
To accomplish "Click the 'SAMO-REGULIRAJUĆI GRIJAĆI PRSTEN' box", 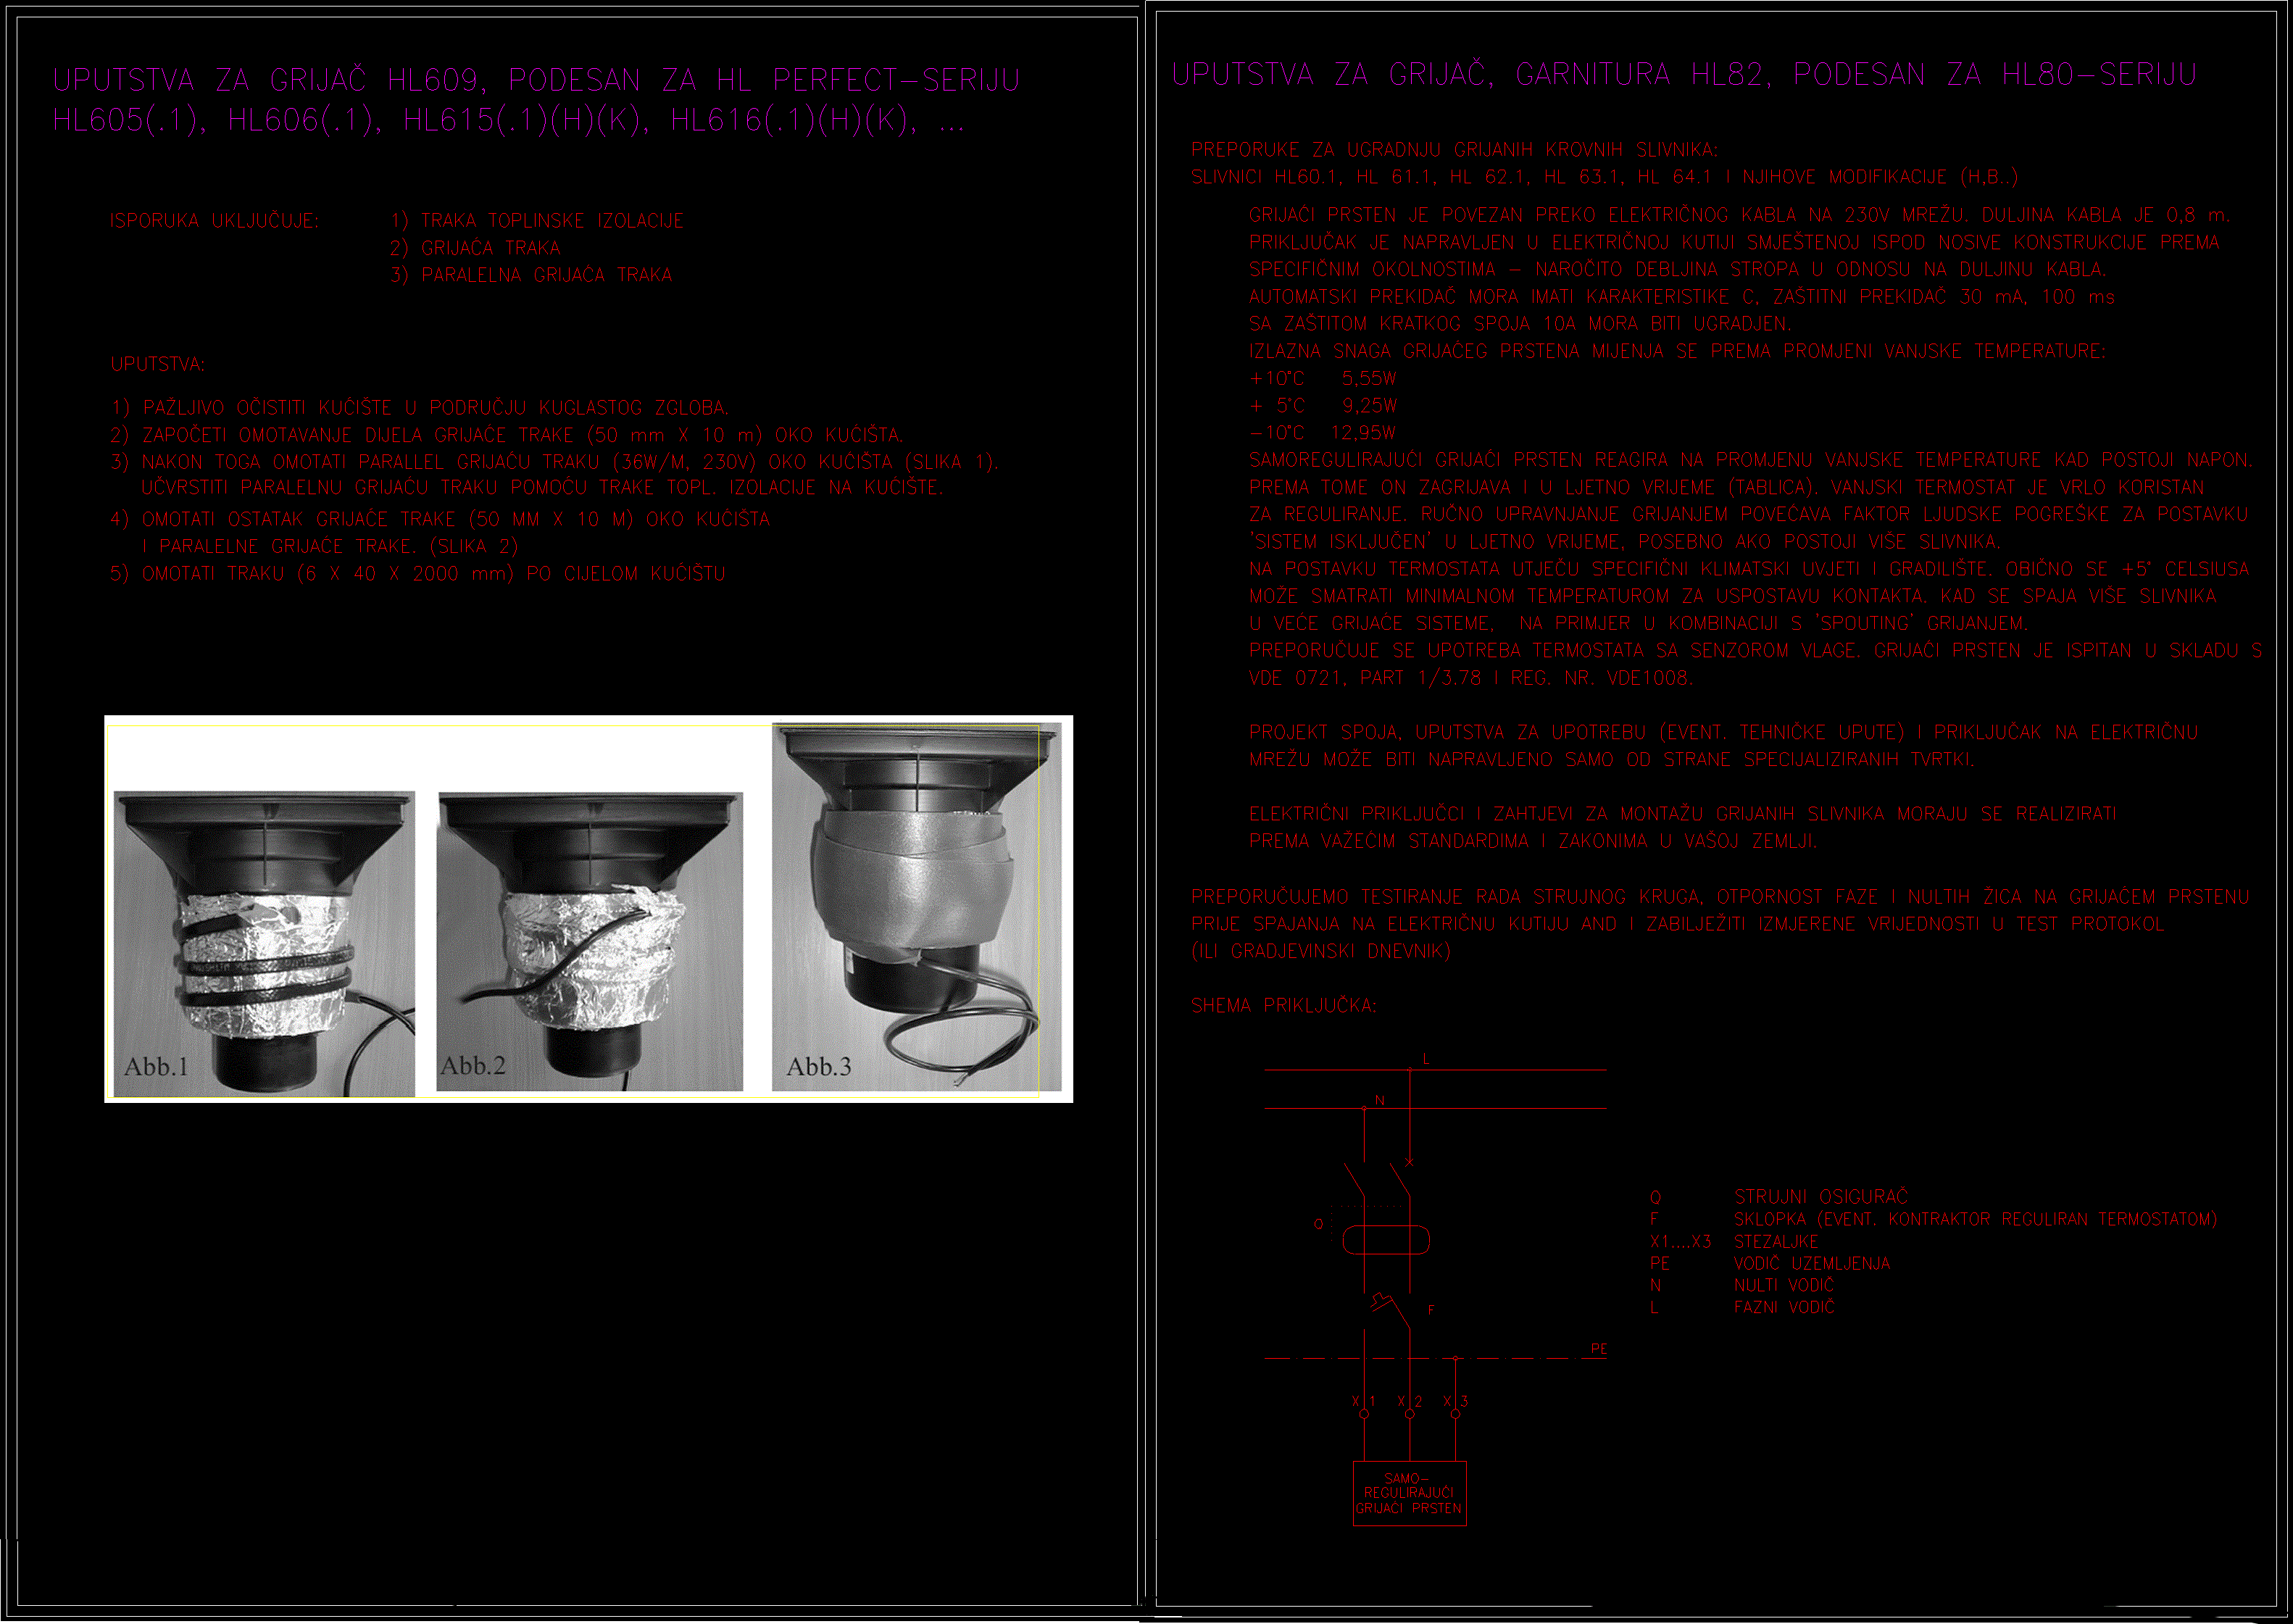I will pyautogui.click(x=1410, y=1494).
